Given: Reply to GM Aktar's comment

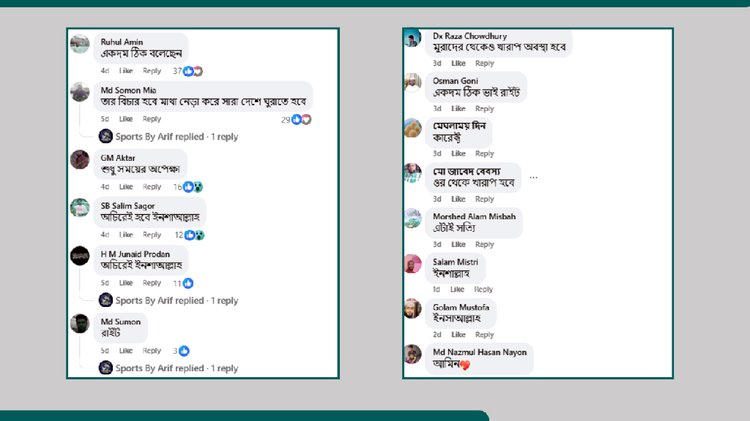Looking at the screenshot, I should coord(152,187).
